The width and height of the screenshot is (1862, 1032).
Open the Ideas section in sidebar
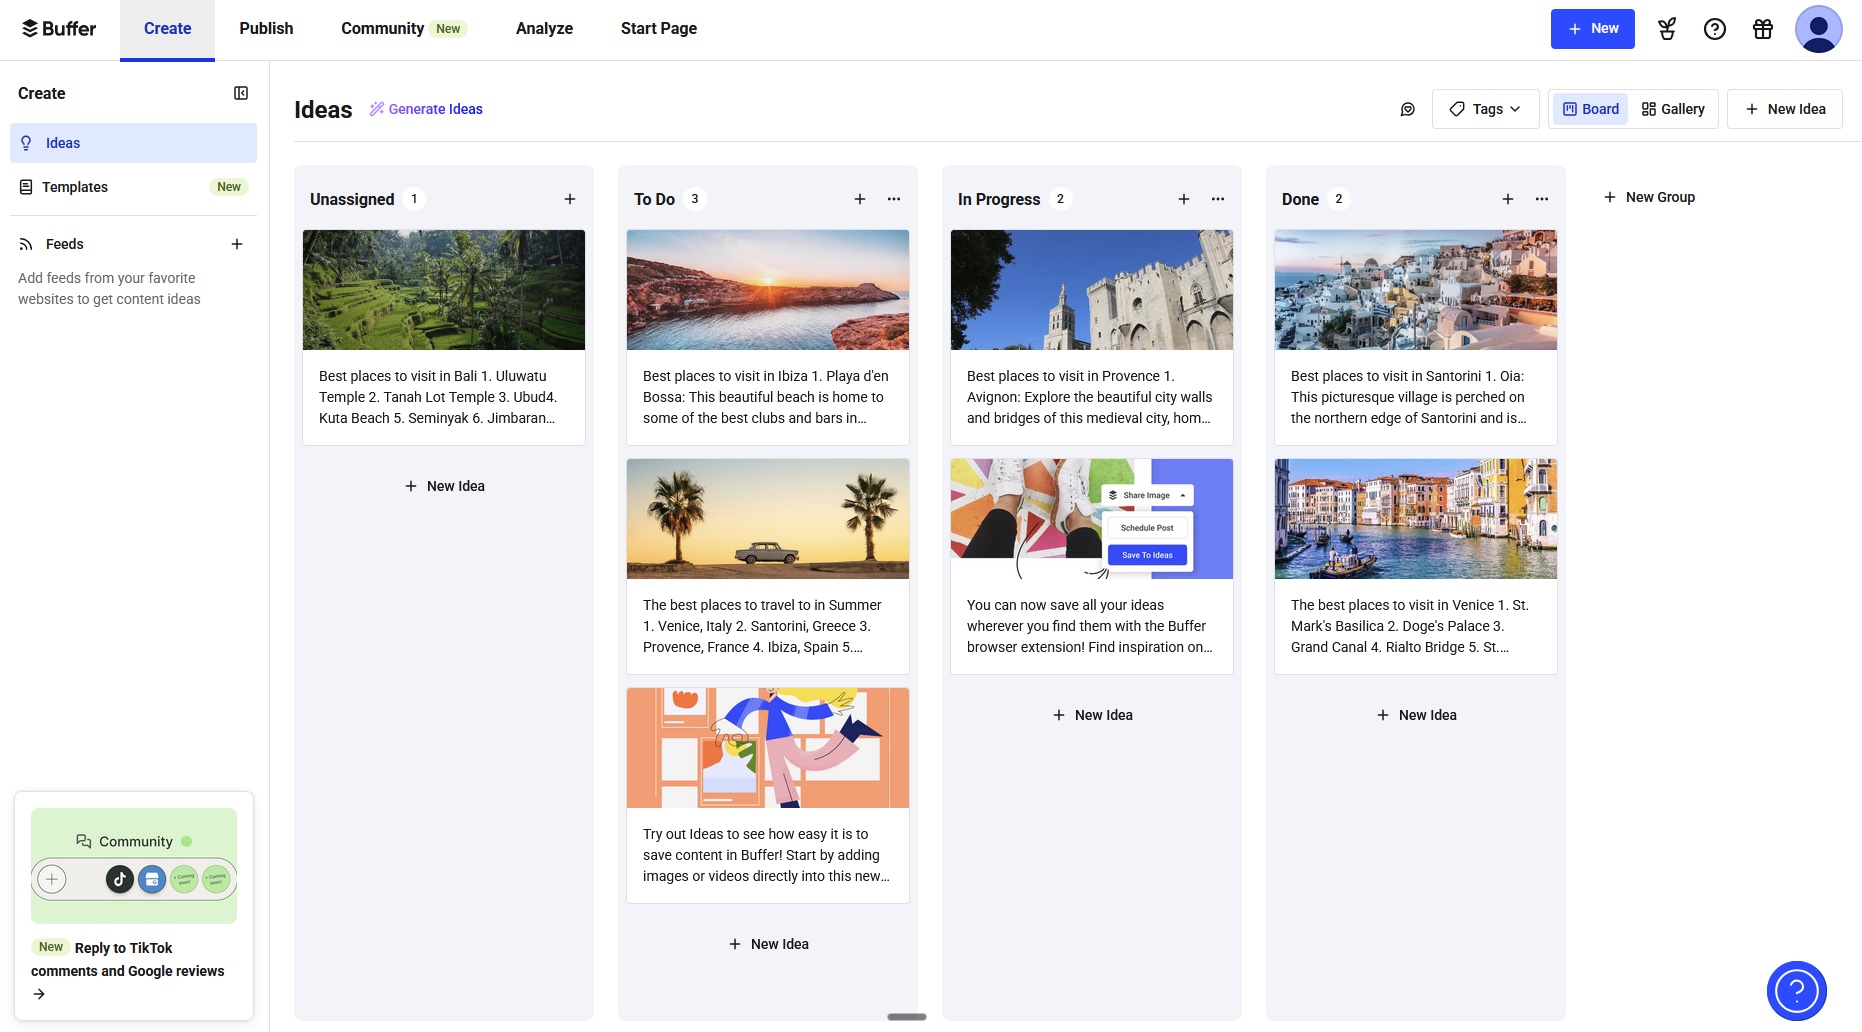(63, 142)
